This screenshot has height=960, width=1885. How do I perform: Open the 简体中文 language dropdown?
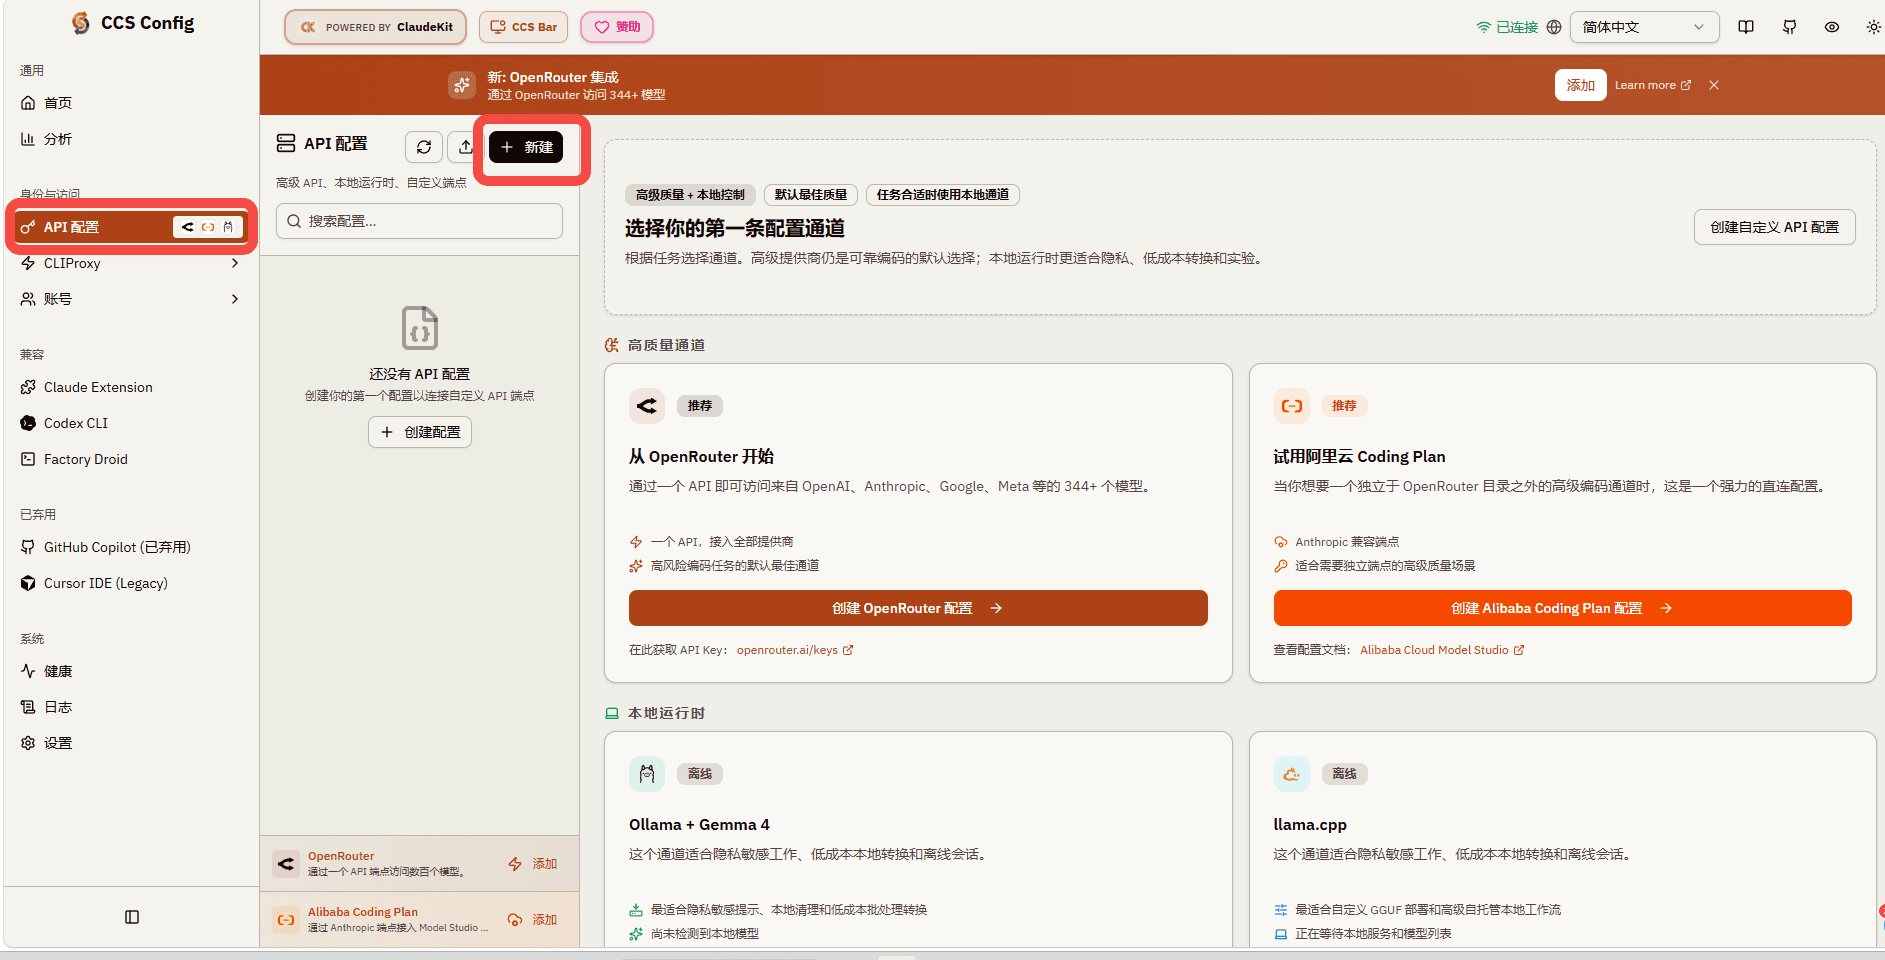point(1644,27)
